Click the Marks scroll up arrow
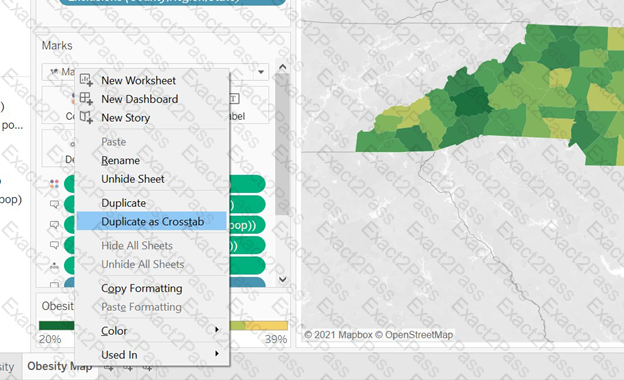This screenshot has height=380, width=624. tap(283, 67)
